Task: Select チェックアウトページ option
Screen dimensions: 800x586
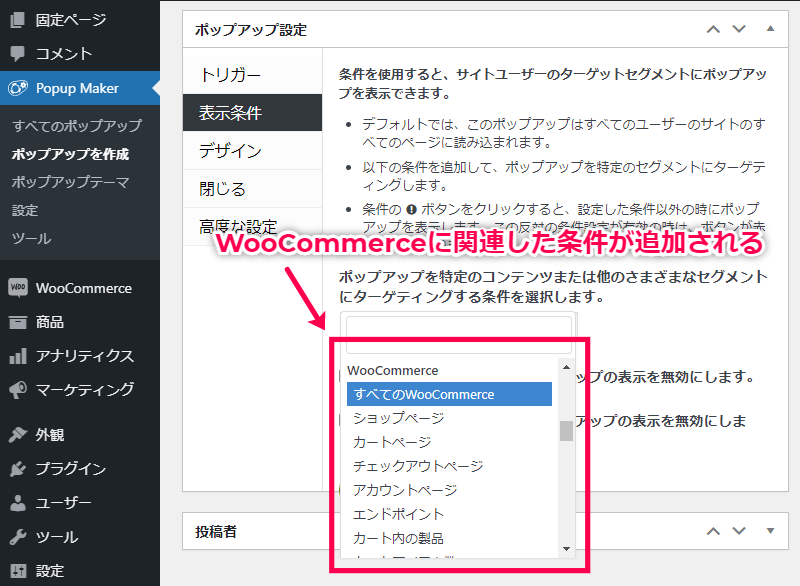Action: pos(449,466)
